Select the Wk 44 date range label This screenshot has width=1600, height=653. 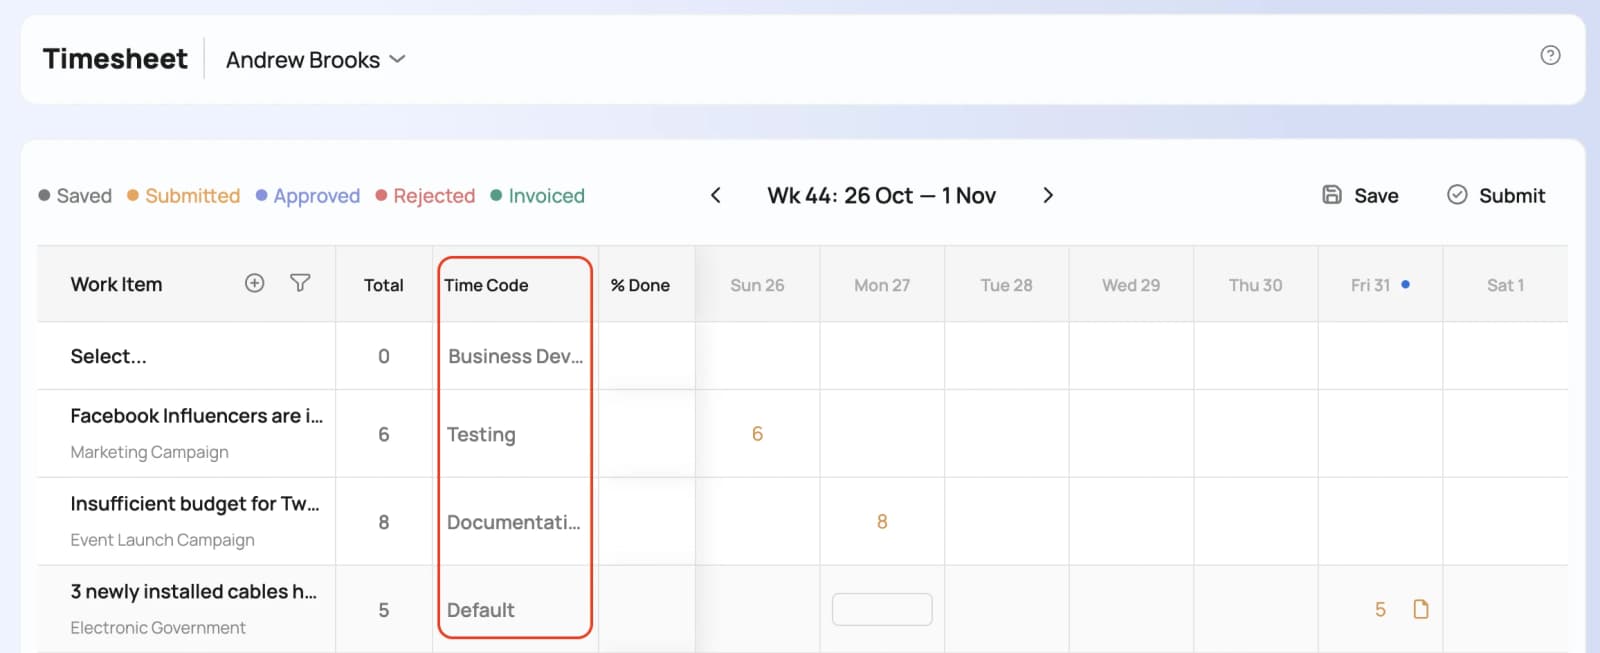tap(881, 195)
